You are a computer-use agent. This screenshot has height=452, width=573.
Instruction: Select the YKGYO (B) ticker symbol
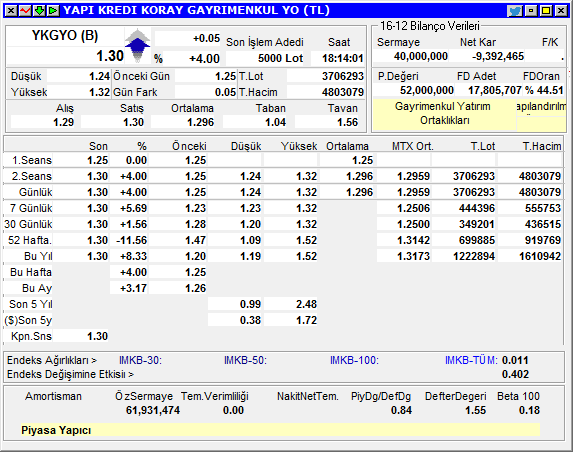(65, 36)
